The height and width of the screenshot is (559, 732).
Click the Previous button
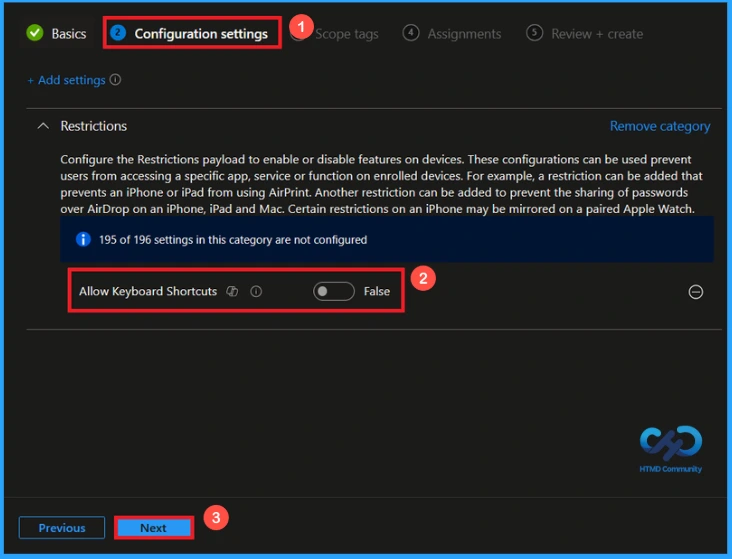tap(62, 528)
